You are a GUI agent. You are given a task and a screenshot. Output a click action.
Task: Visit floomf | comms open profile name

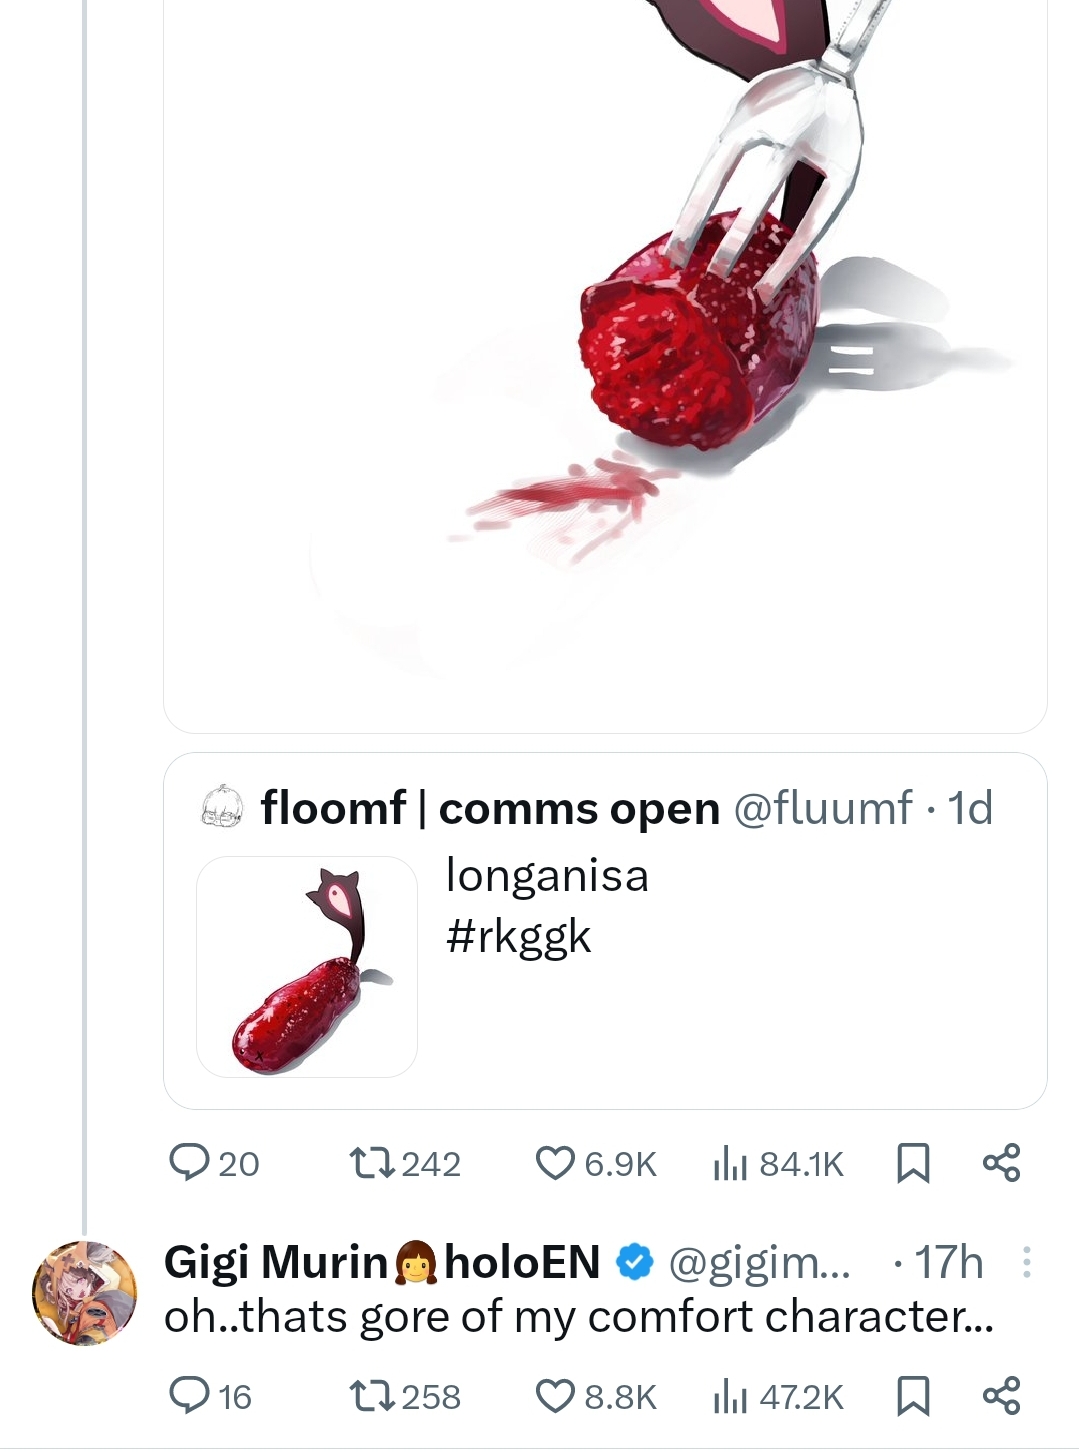click(x=490, y=808)
